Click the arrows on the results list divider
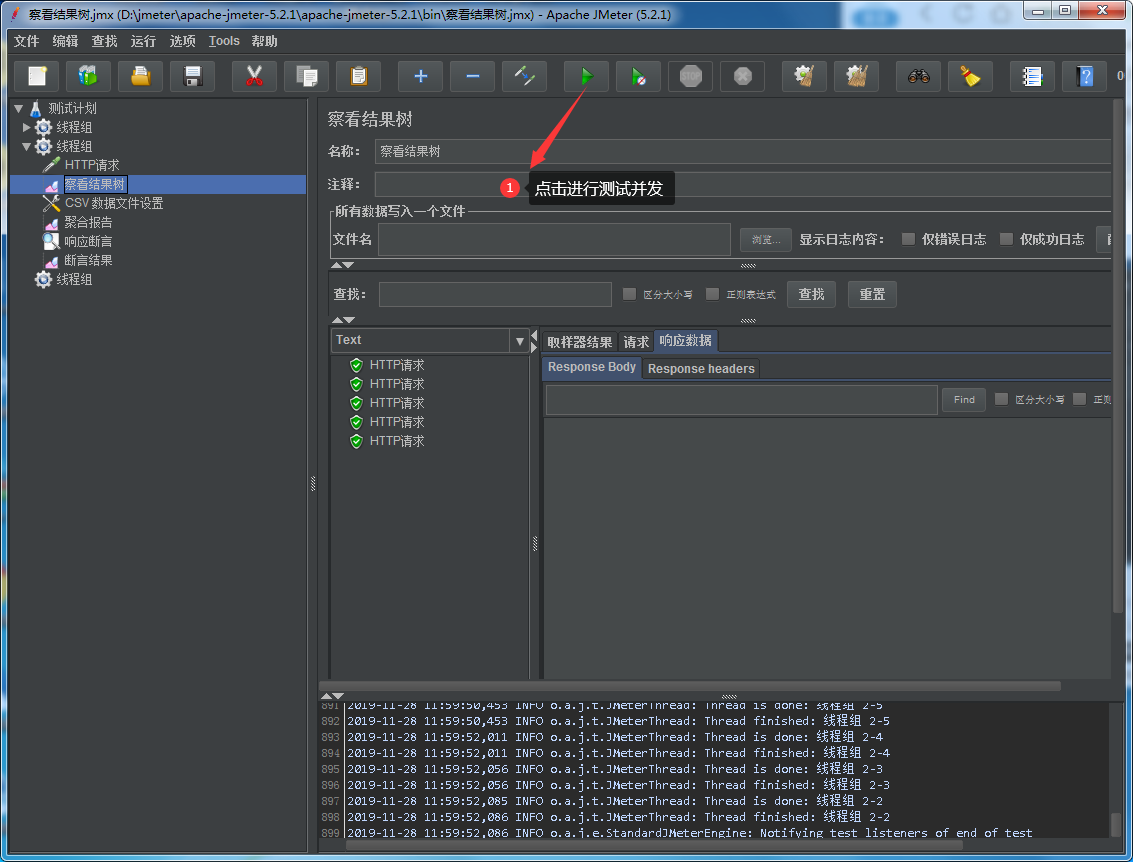Viewport: 1133px width, 862px height. tap(534, 341)
